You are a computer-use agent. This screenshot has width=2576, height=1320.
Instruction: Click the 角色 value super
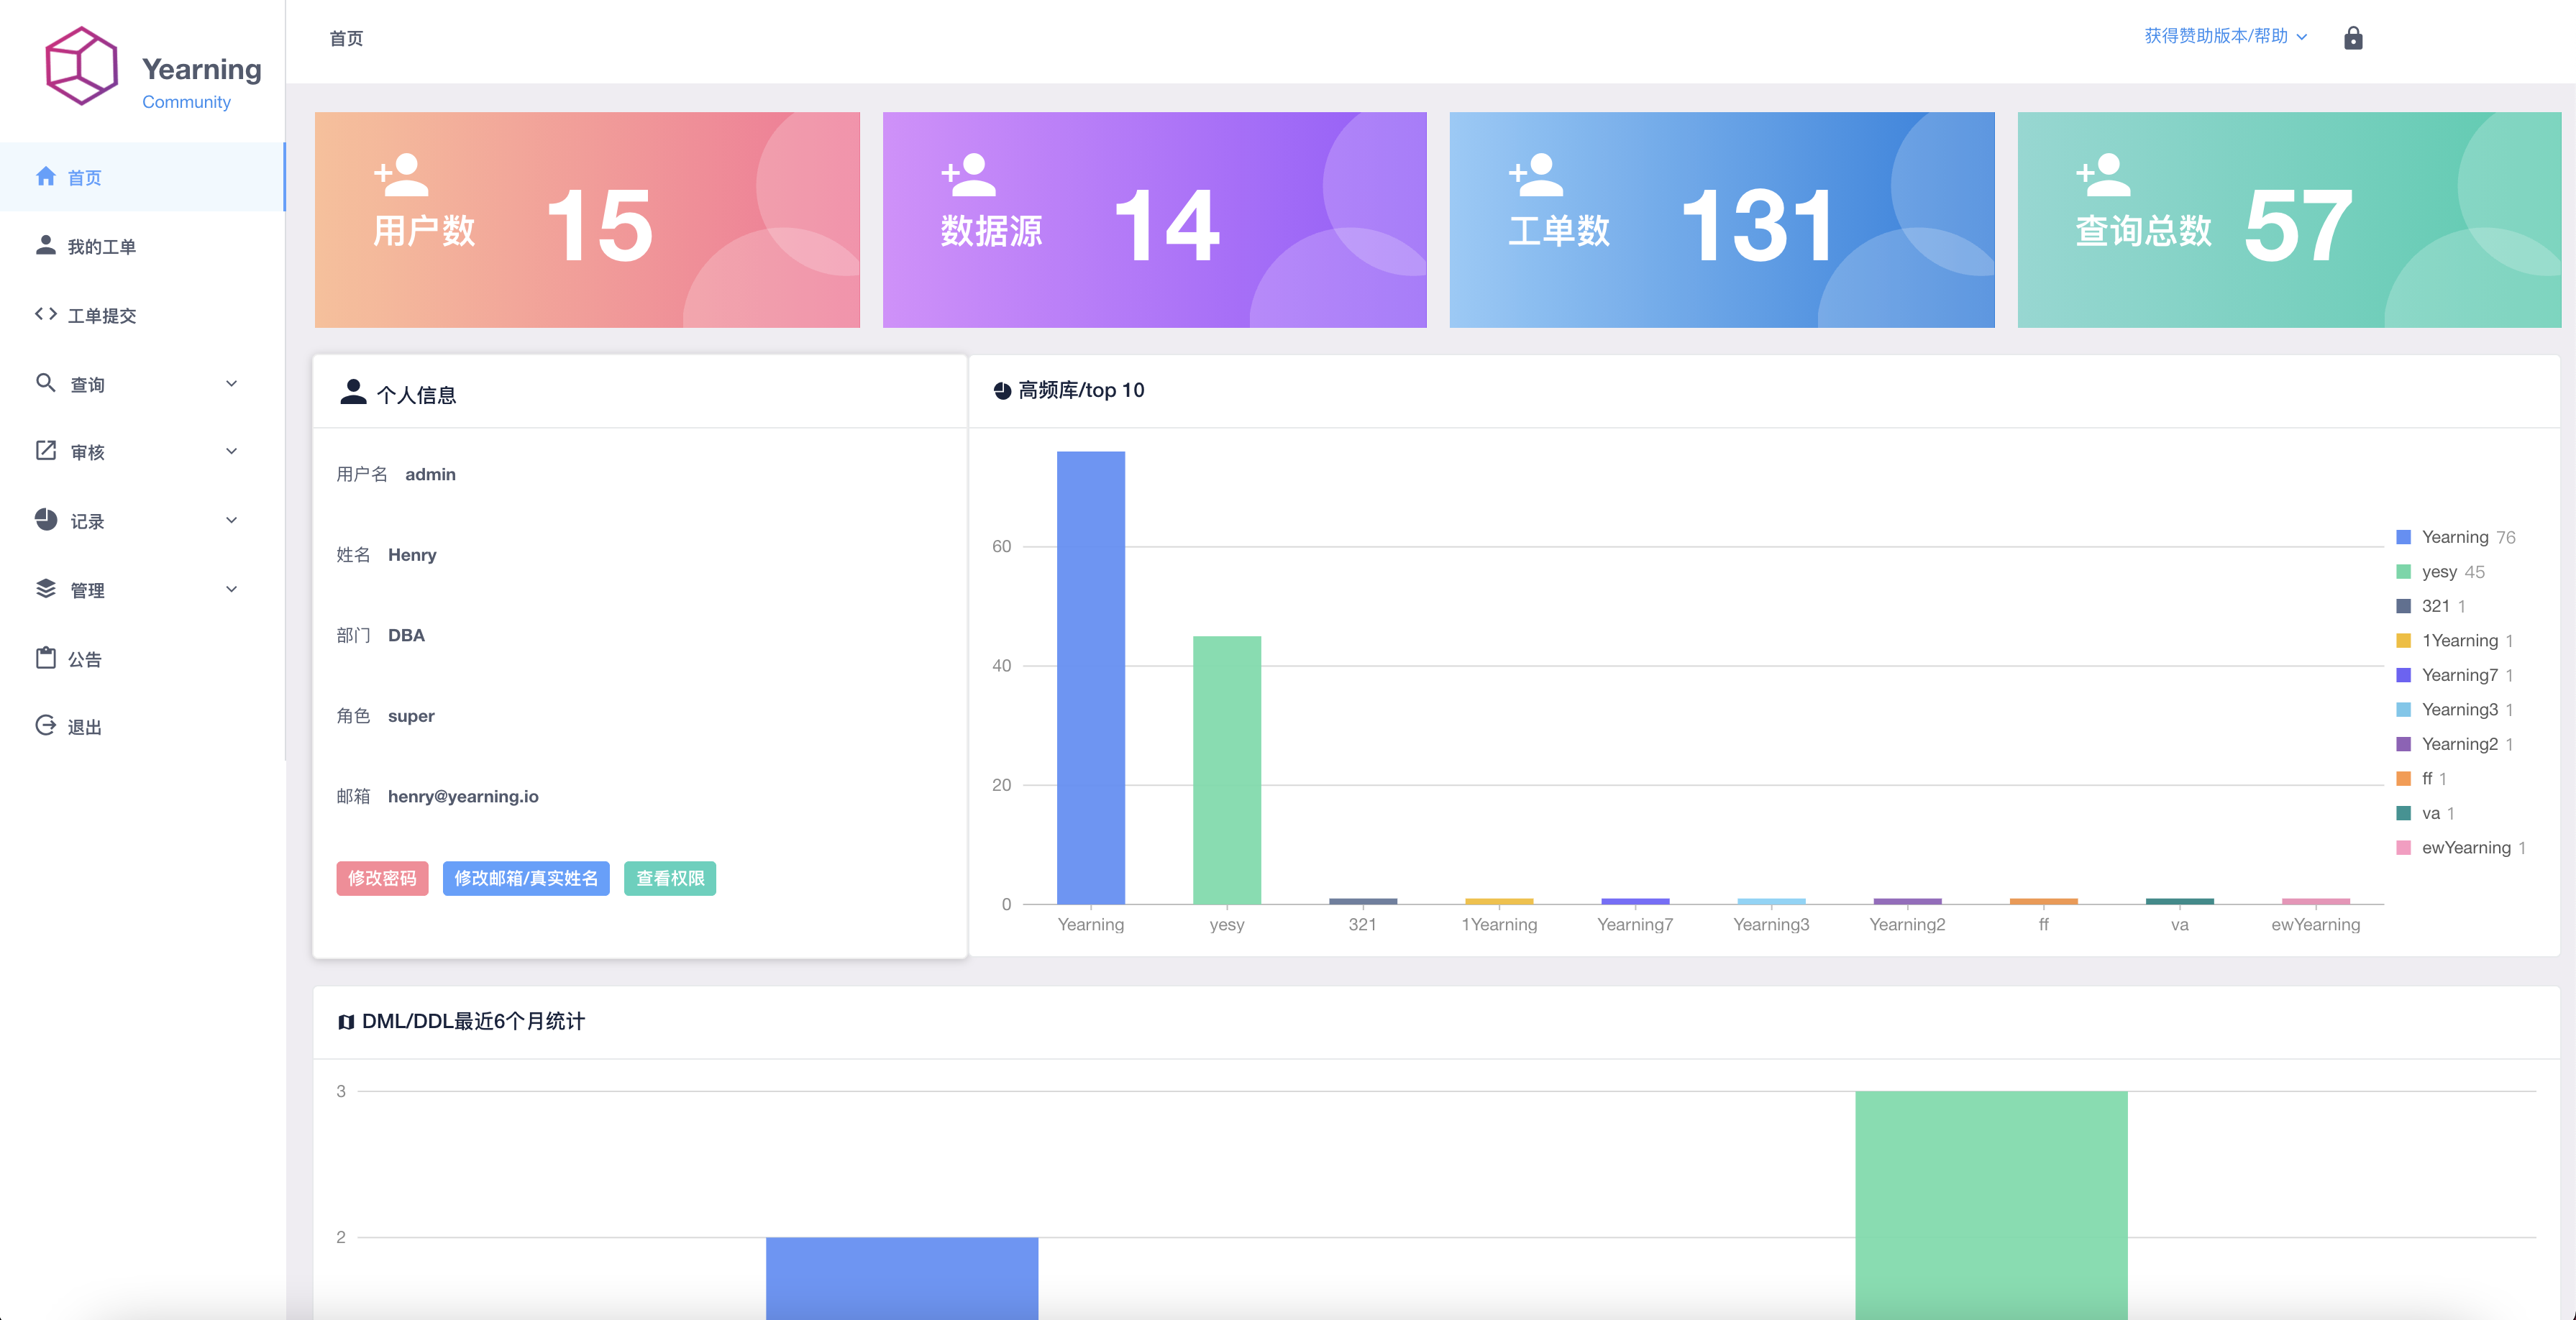point(411,716)
